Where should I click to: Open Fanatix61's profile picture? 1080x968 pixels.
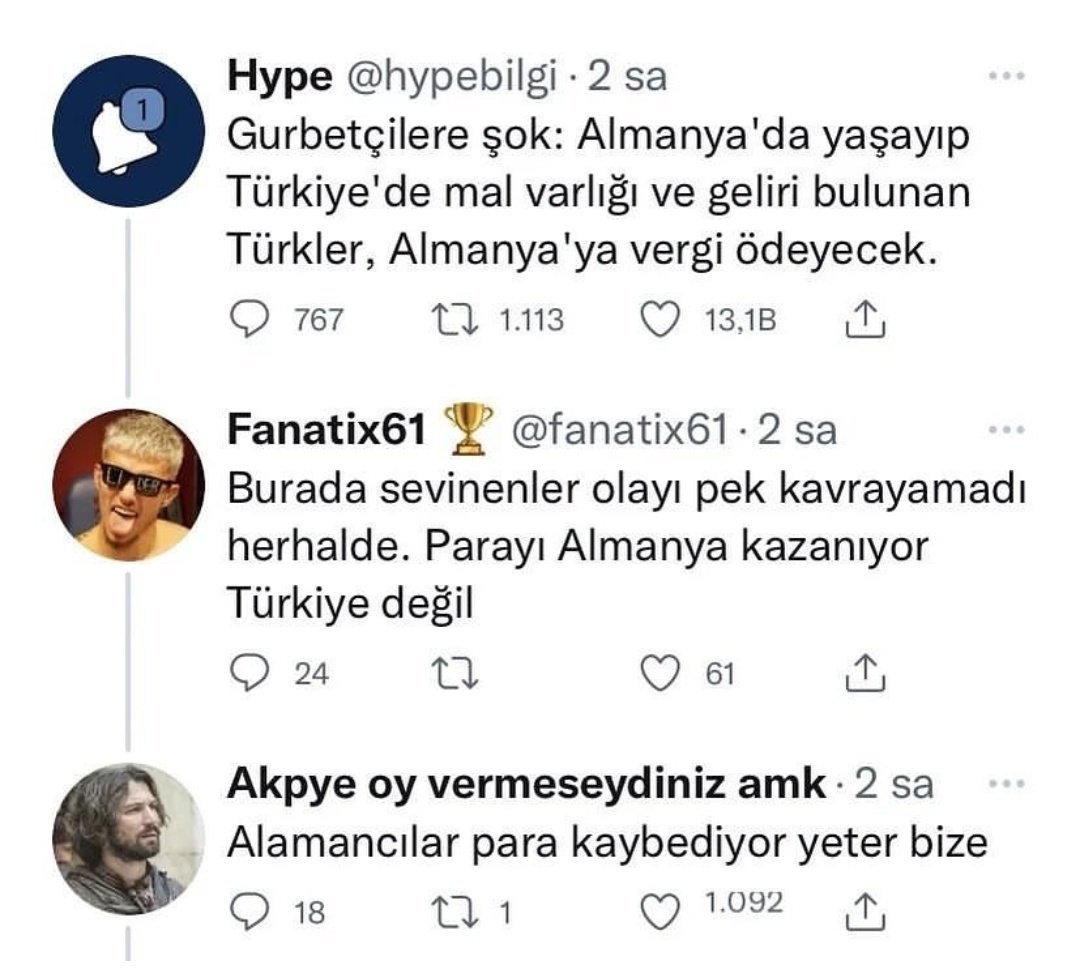click(128, 485)
